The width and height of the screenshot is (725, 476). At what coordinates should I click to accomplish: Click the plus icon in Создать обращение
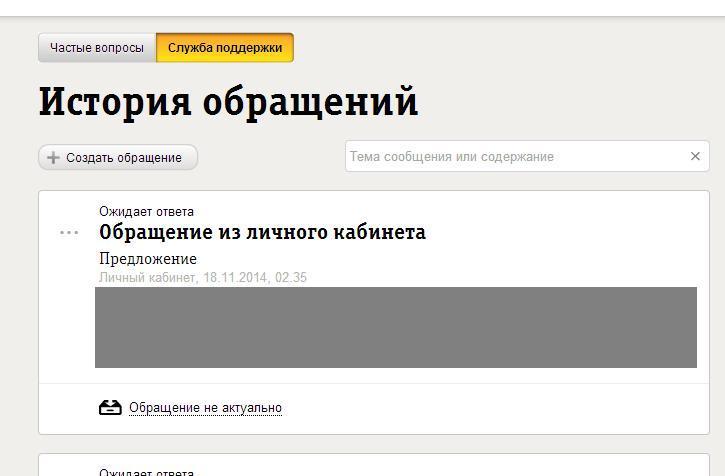click(x=53, y=158)
